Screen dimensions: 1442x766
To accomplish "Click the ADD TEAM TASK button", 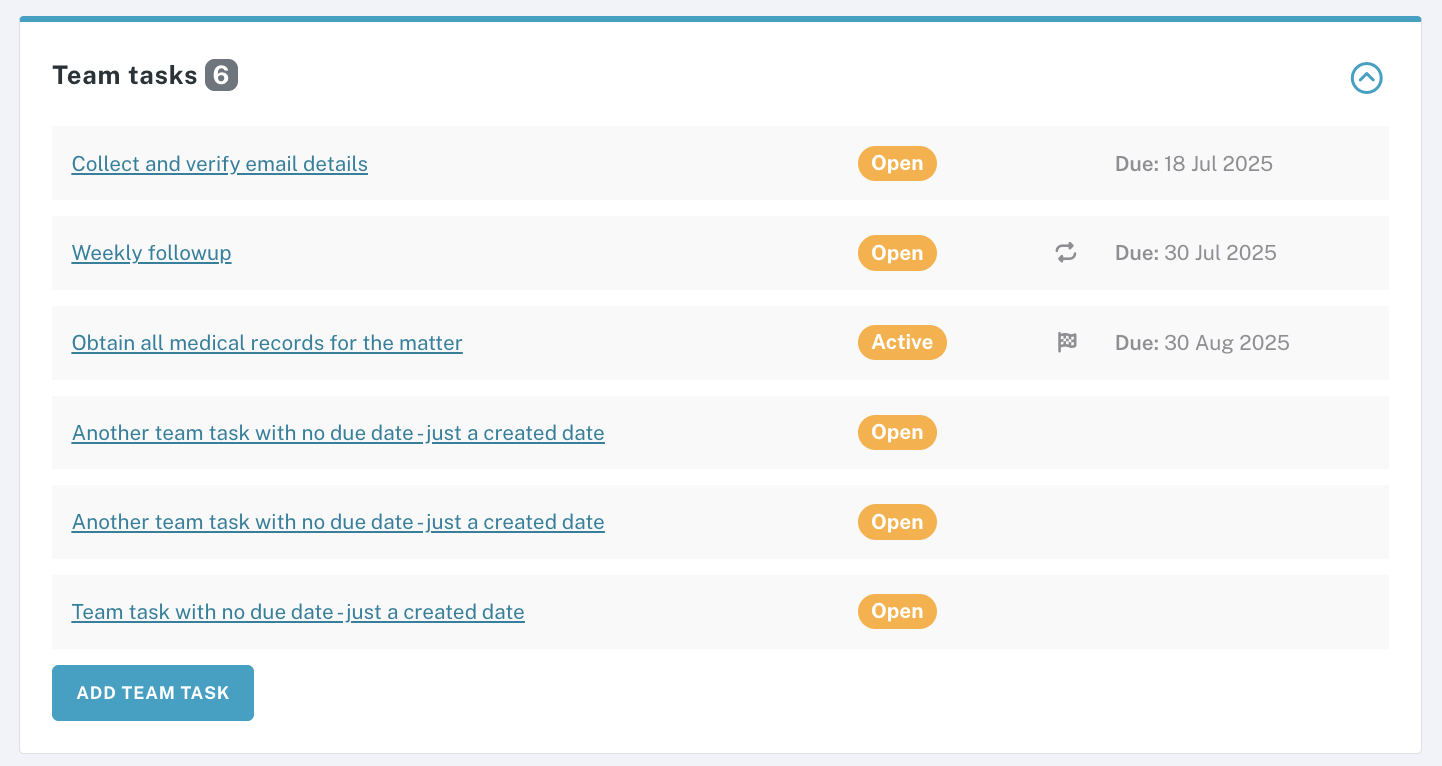I will [x=152, y=692].
